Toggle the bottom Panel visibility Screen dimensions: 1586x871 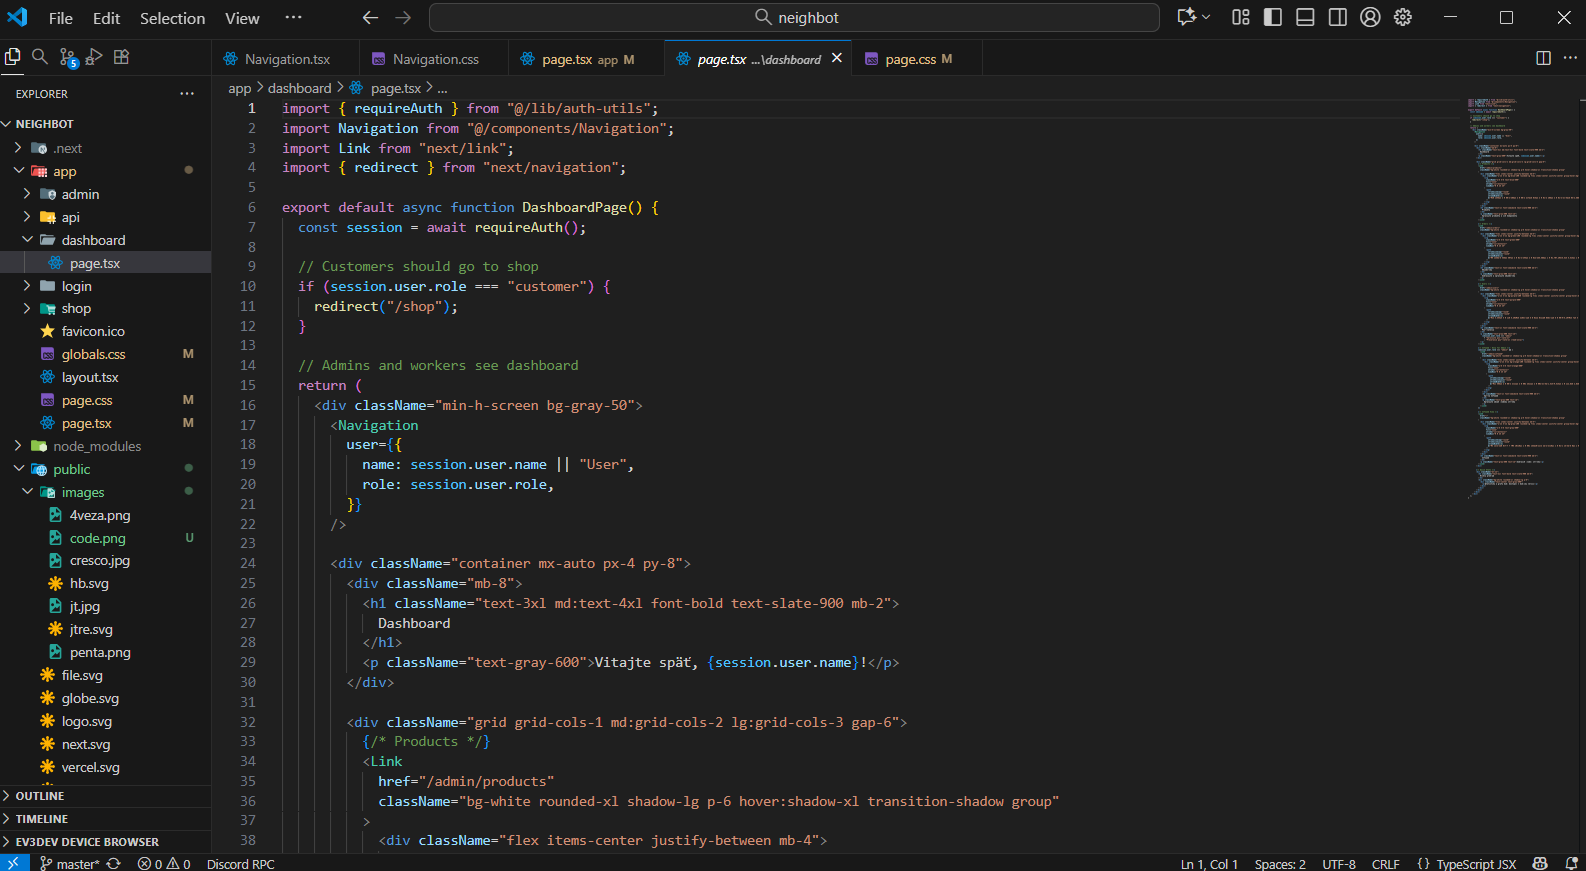point(1305,17)
